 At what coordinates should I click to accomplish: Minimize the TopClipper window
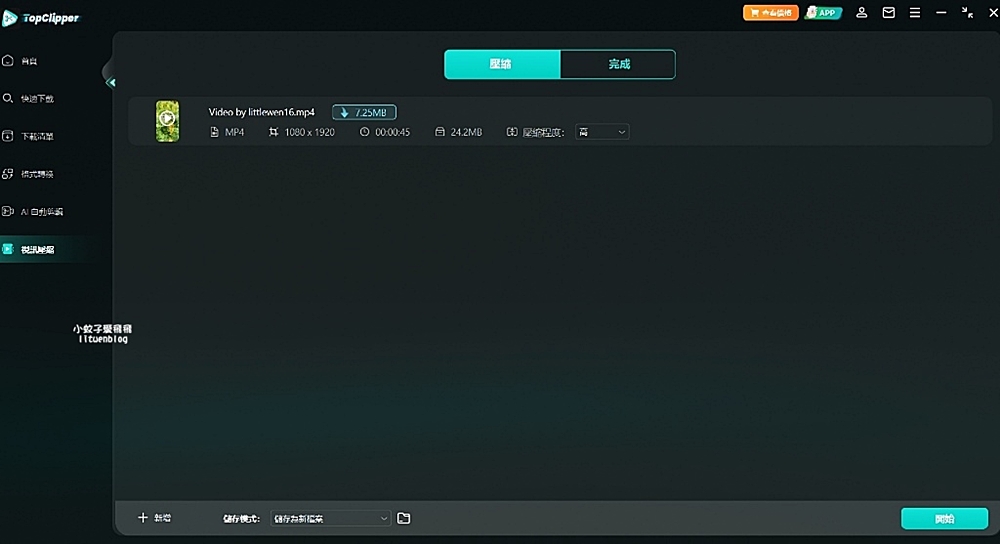(941, 13)
